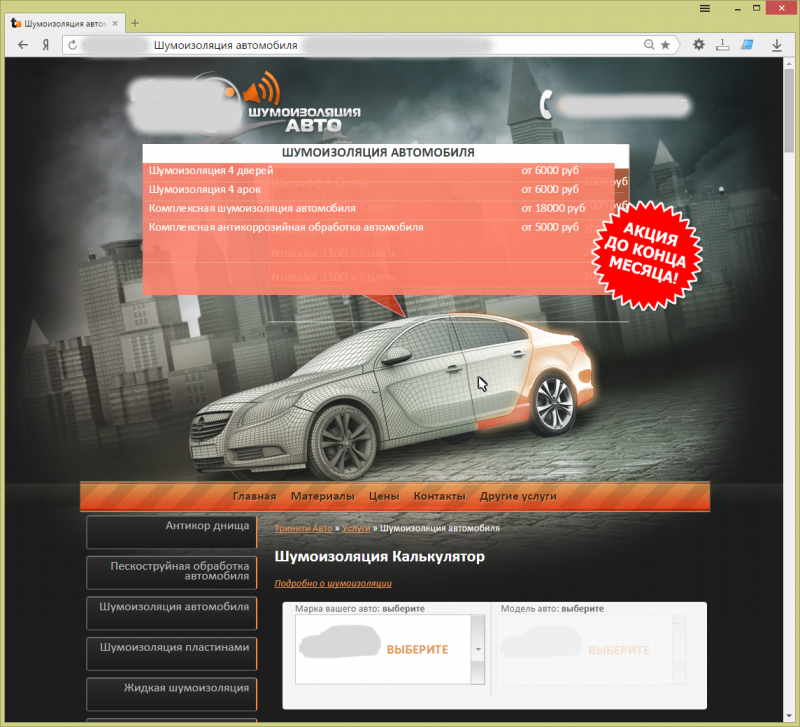
Task: Click the от 5000 руб price
Action: click(x=550, y=227)
